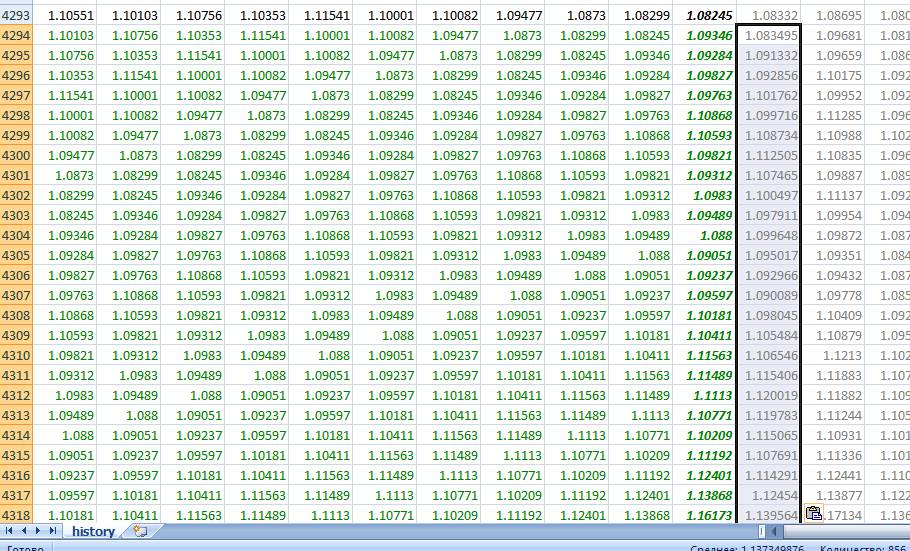Select the bold cell value 1.16173
910x551 pixels.
click(x=711, y=515)
